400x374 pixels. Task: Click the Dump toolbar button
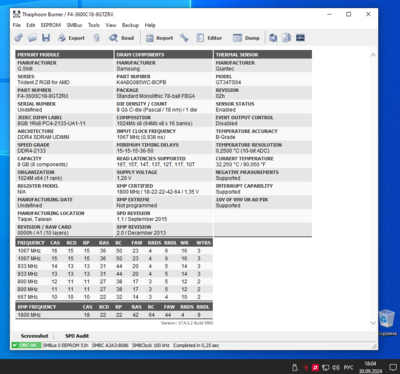tap(246, 38)
